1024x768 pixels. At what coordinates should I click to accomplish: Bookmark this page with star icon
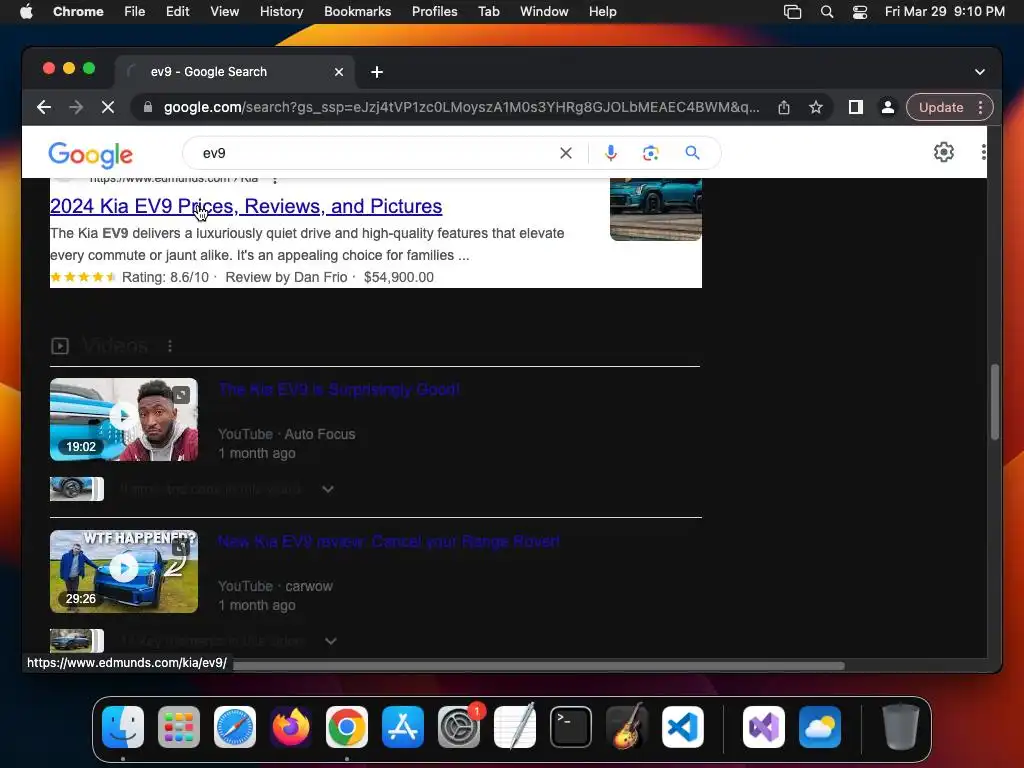[x=816, y=107]
